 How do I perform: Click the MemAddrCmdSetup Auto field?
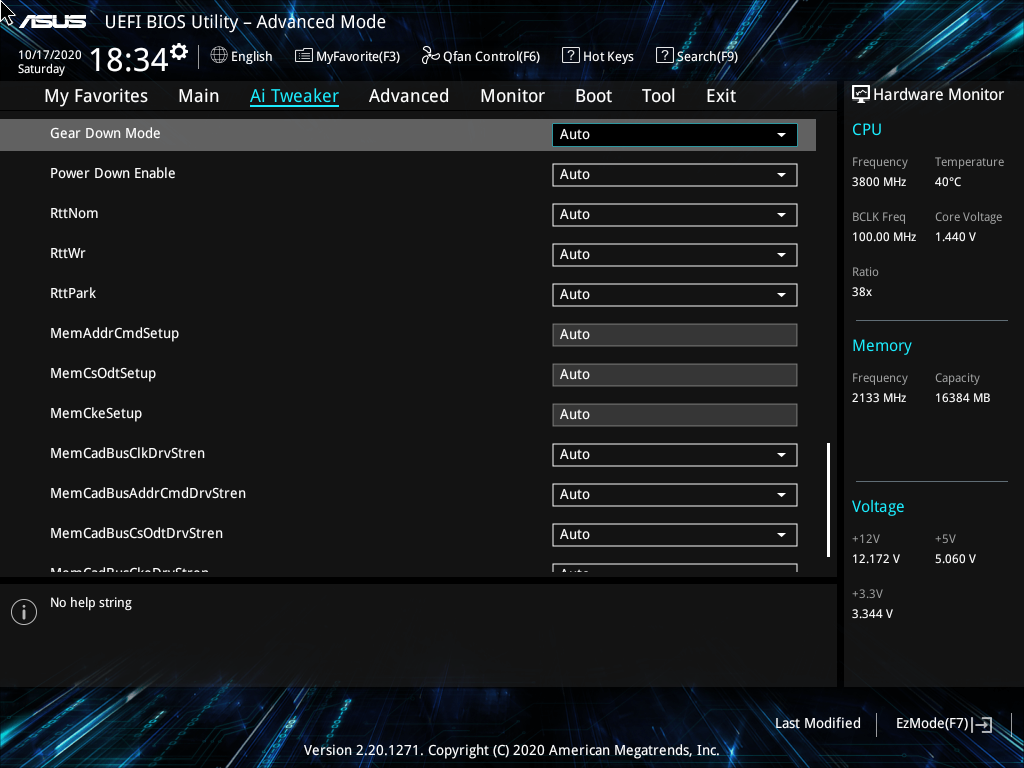pyautogui.click(x=675, y=334)
